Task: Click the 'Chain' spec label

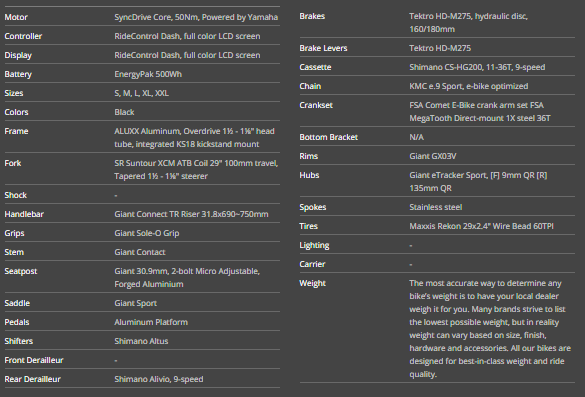Action: point(310,86)
